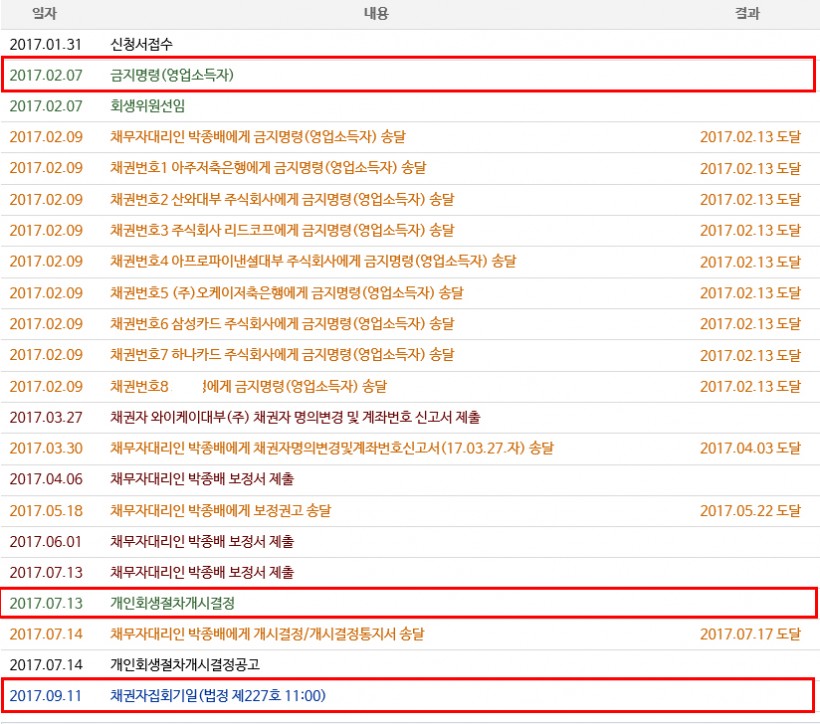Select the 신청서접수 entry
The width and height of the screenshot is (820, 724).
click(141, 44)
